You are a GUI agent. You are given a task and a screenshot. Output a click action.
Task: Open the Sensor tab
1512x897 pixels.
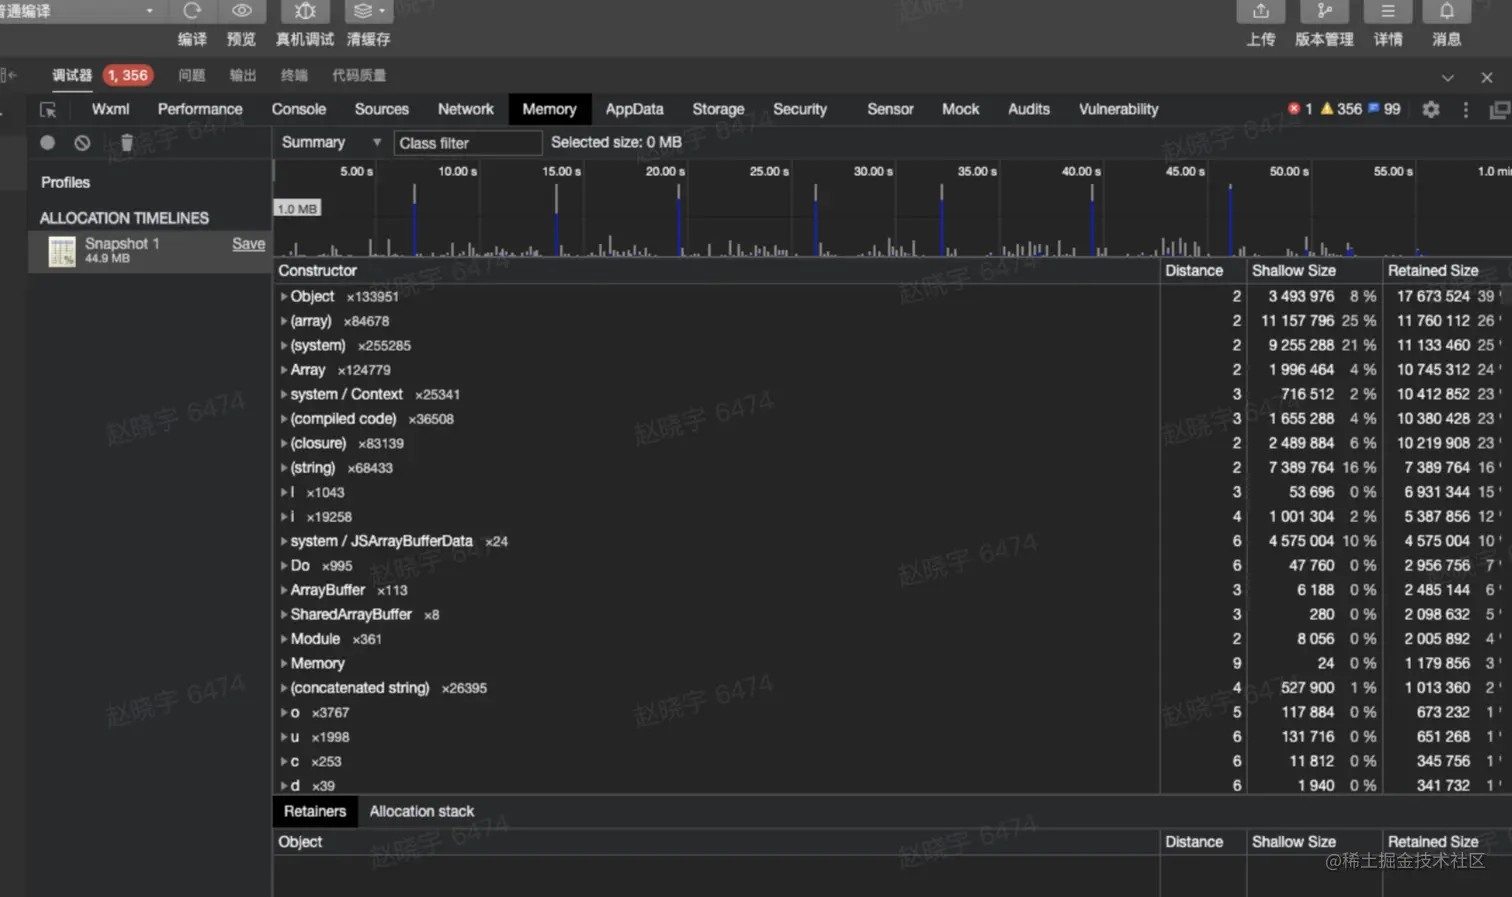(x=890, y=109)
